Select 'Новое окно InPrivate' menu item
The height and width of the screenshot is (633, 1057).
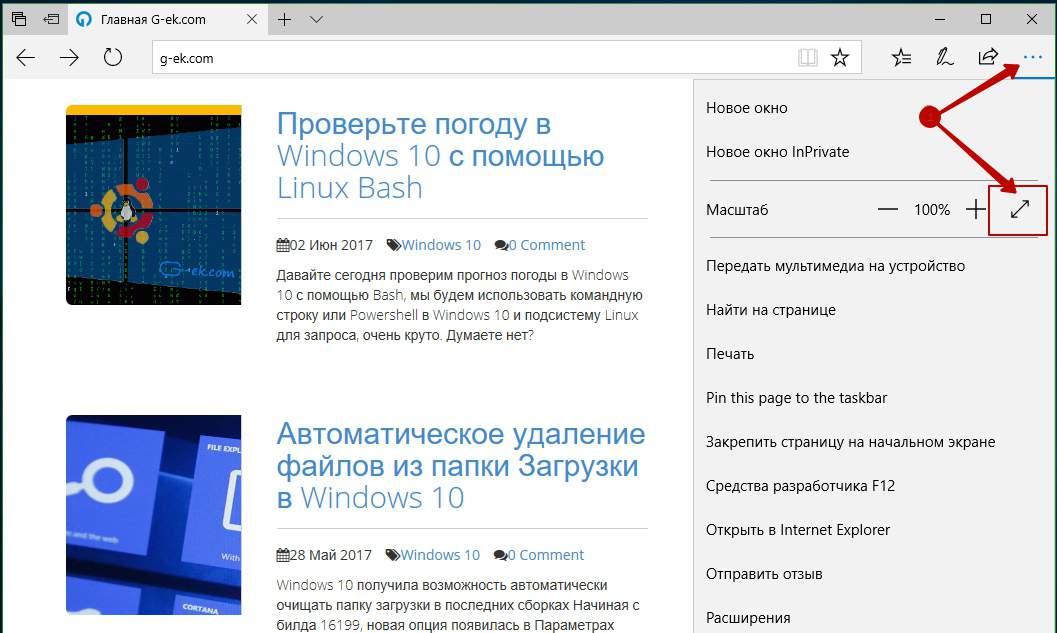coord(777,152)
